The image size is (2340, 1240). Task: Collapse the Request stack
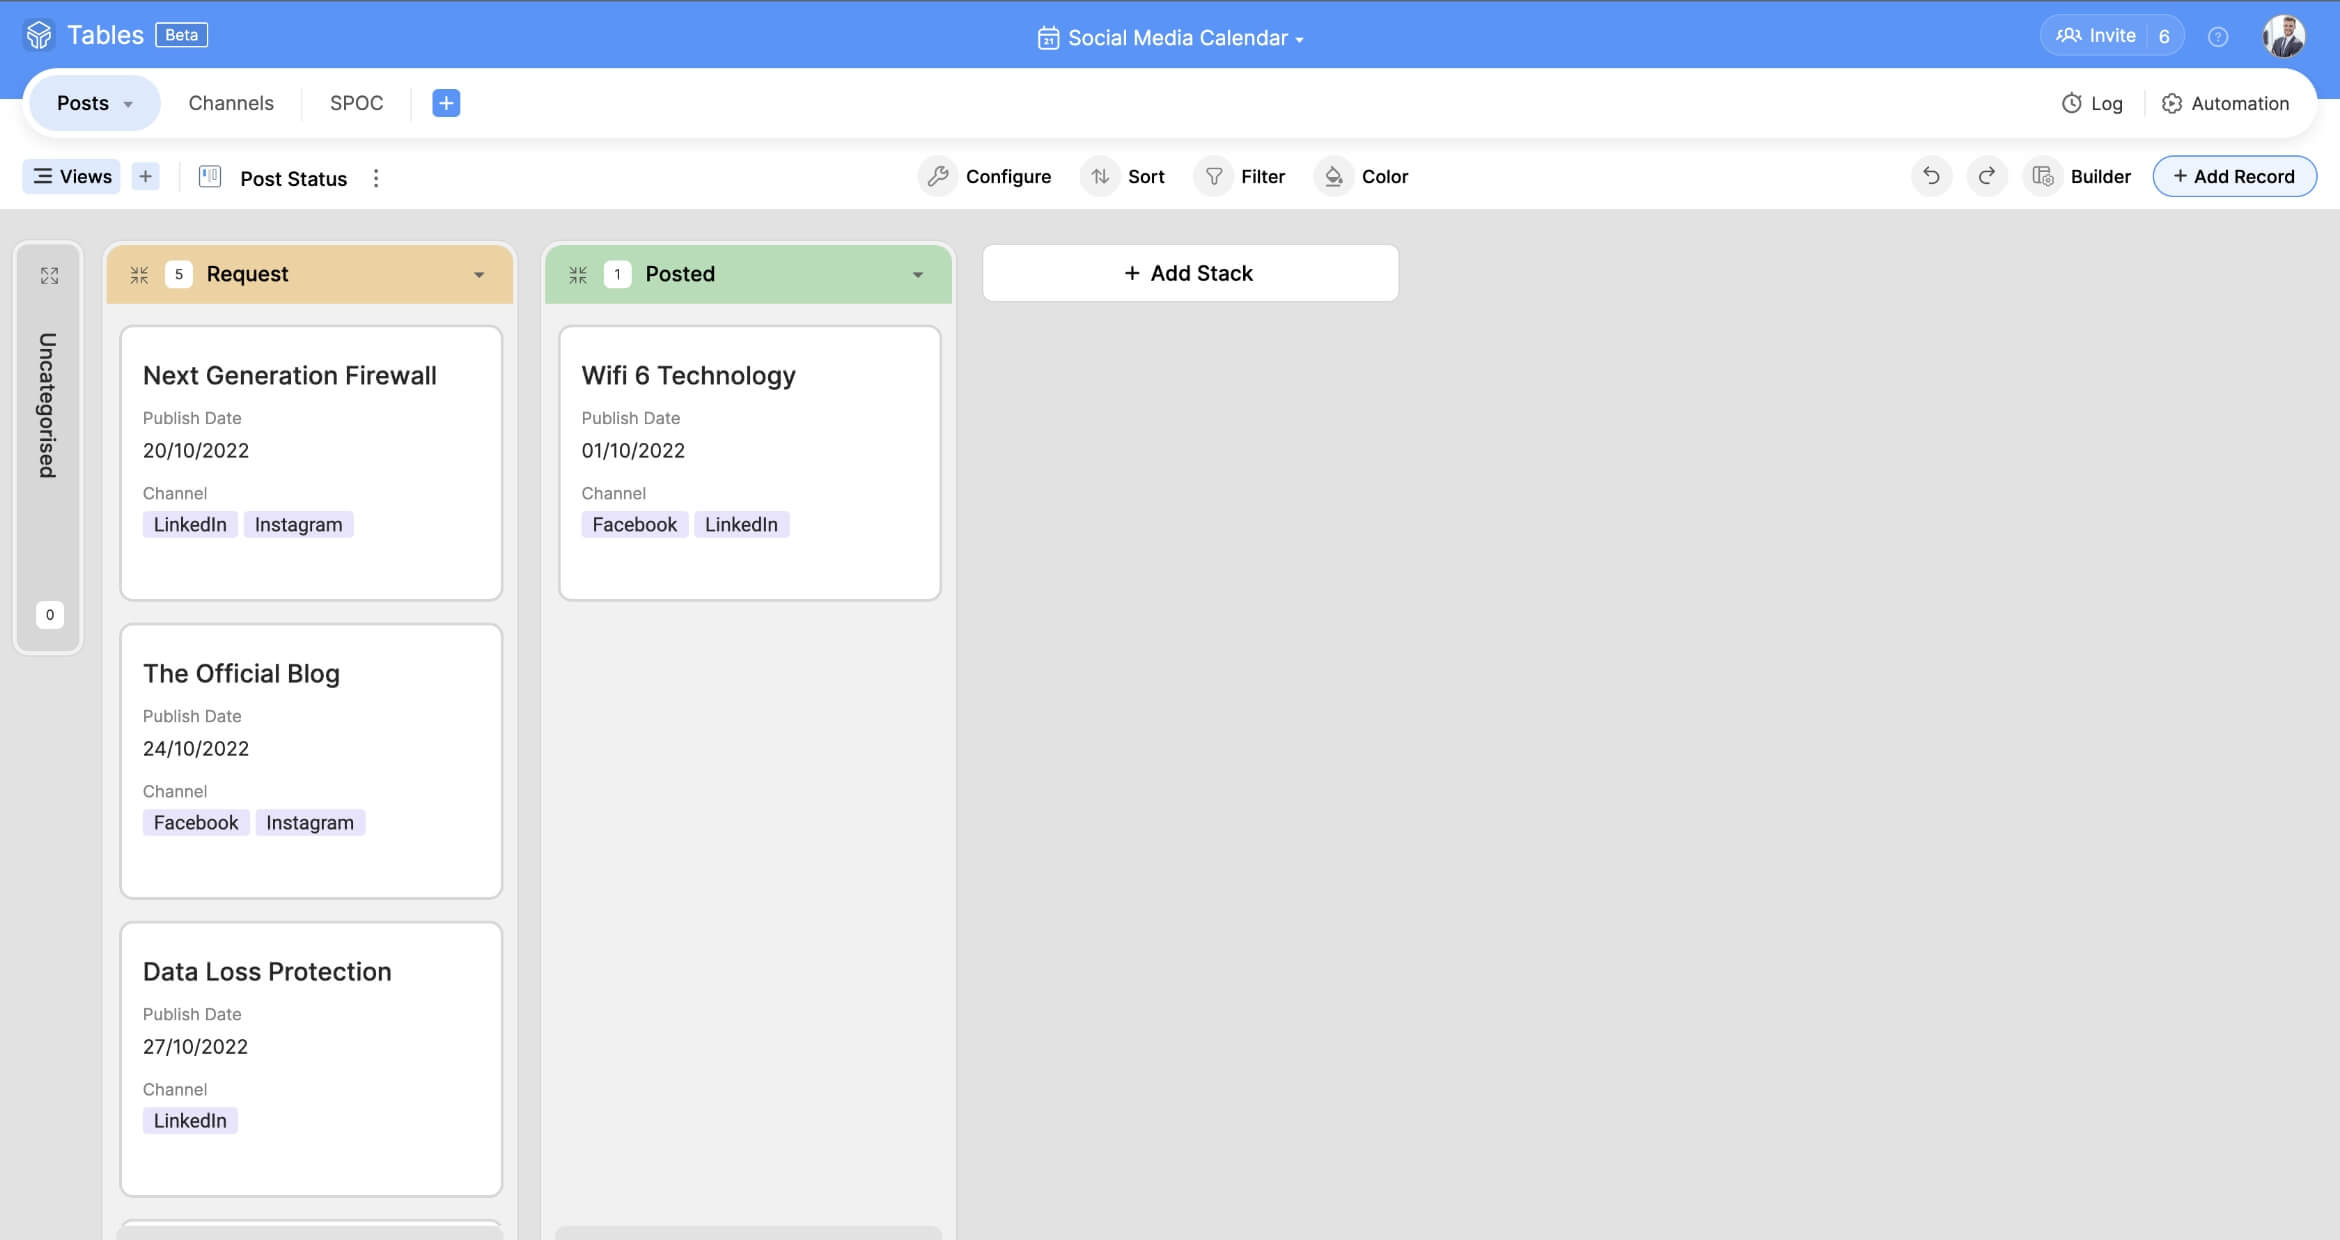(x=139, y=274)
